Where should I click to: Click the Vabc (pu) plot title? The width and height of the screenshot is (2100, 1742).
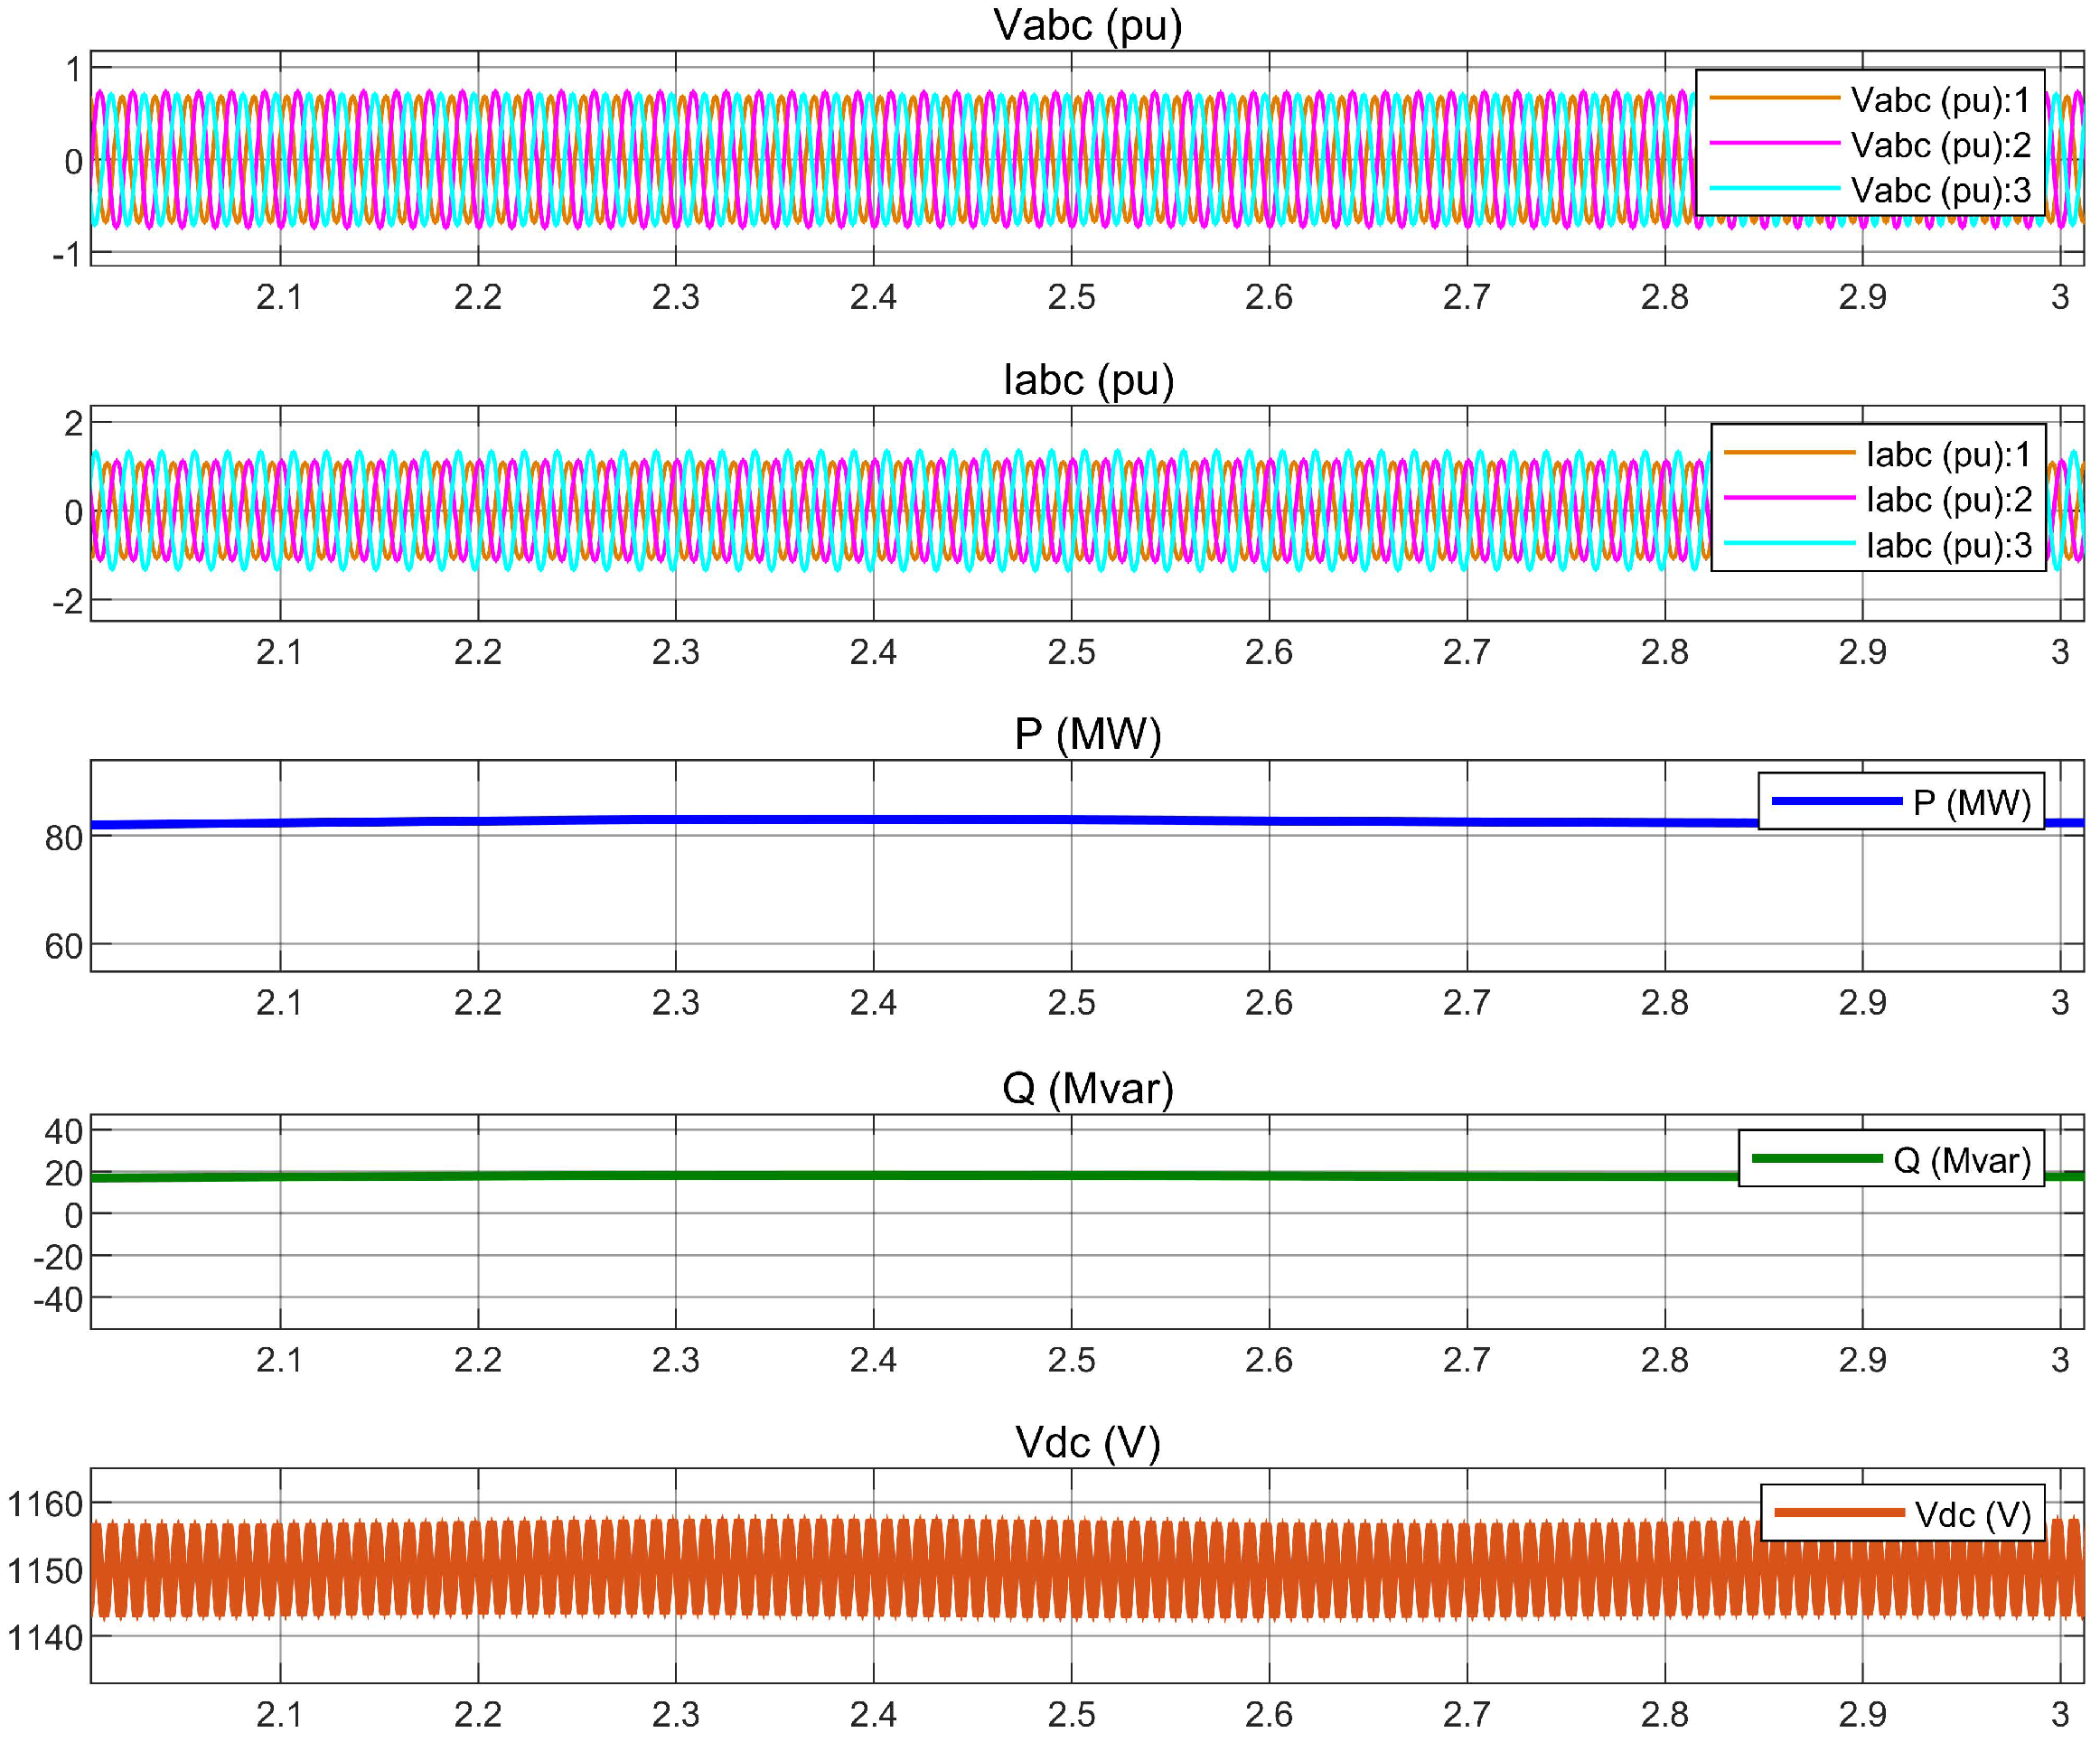[1087, 25]
